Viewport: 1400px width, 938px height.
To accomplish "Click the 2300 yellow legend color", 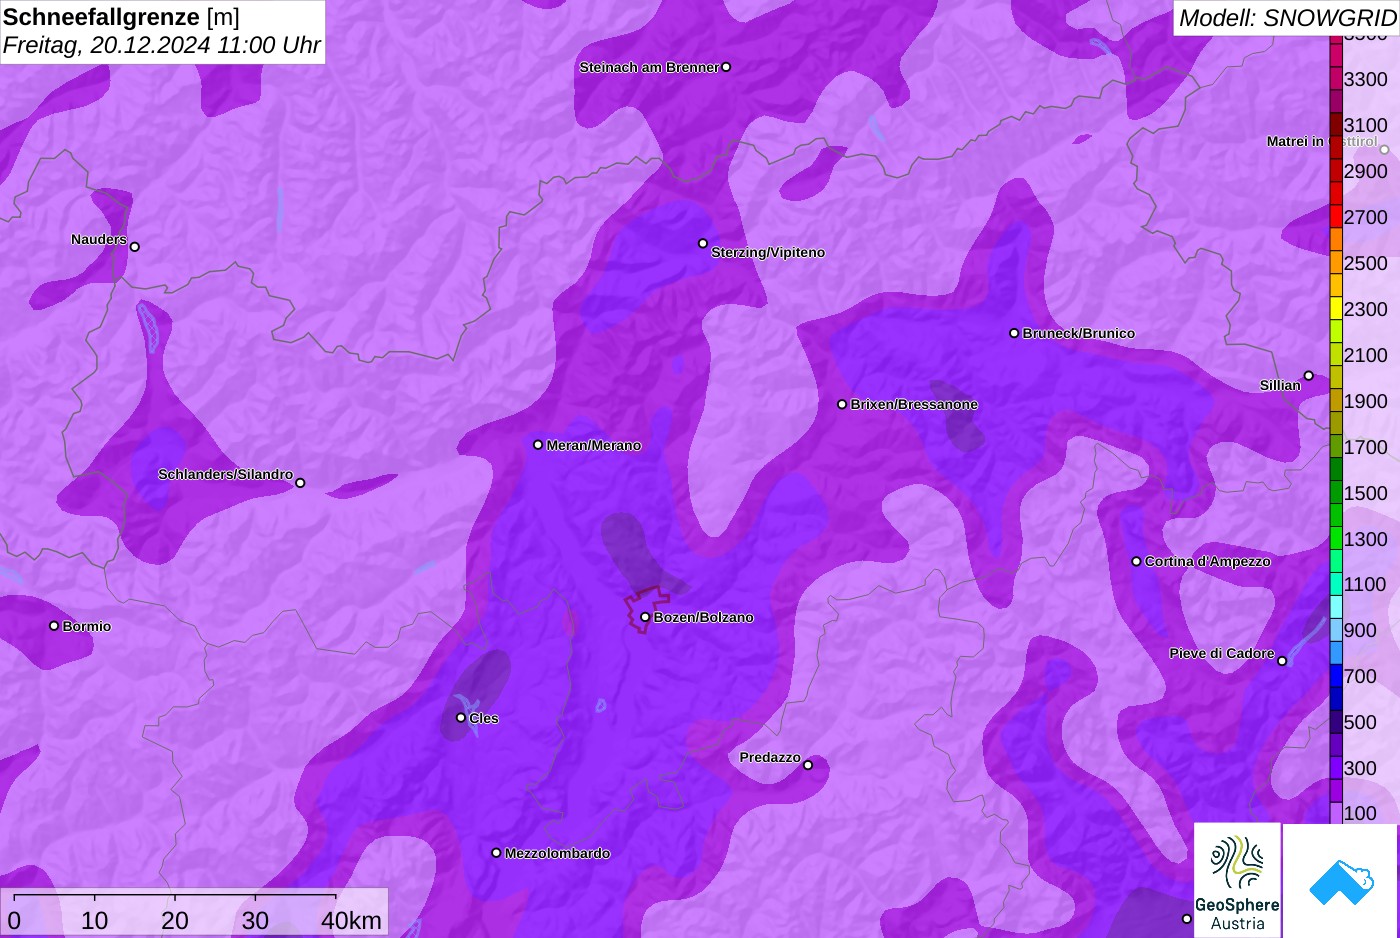I will coord(1336,308).
